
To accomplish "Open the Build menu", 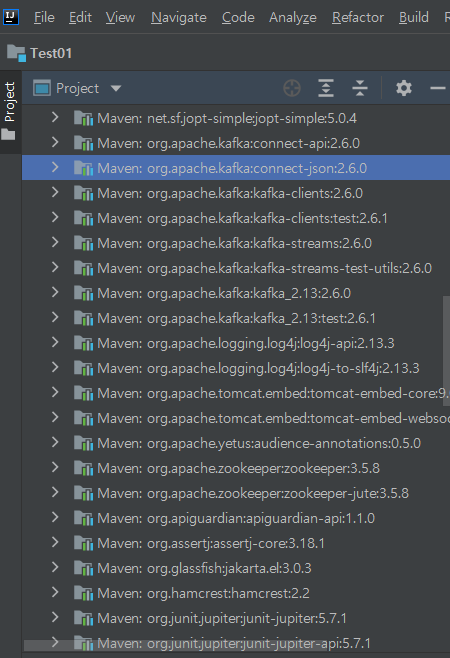I will (413, 17).
